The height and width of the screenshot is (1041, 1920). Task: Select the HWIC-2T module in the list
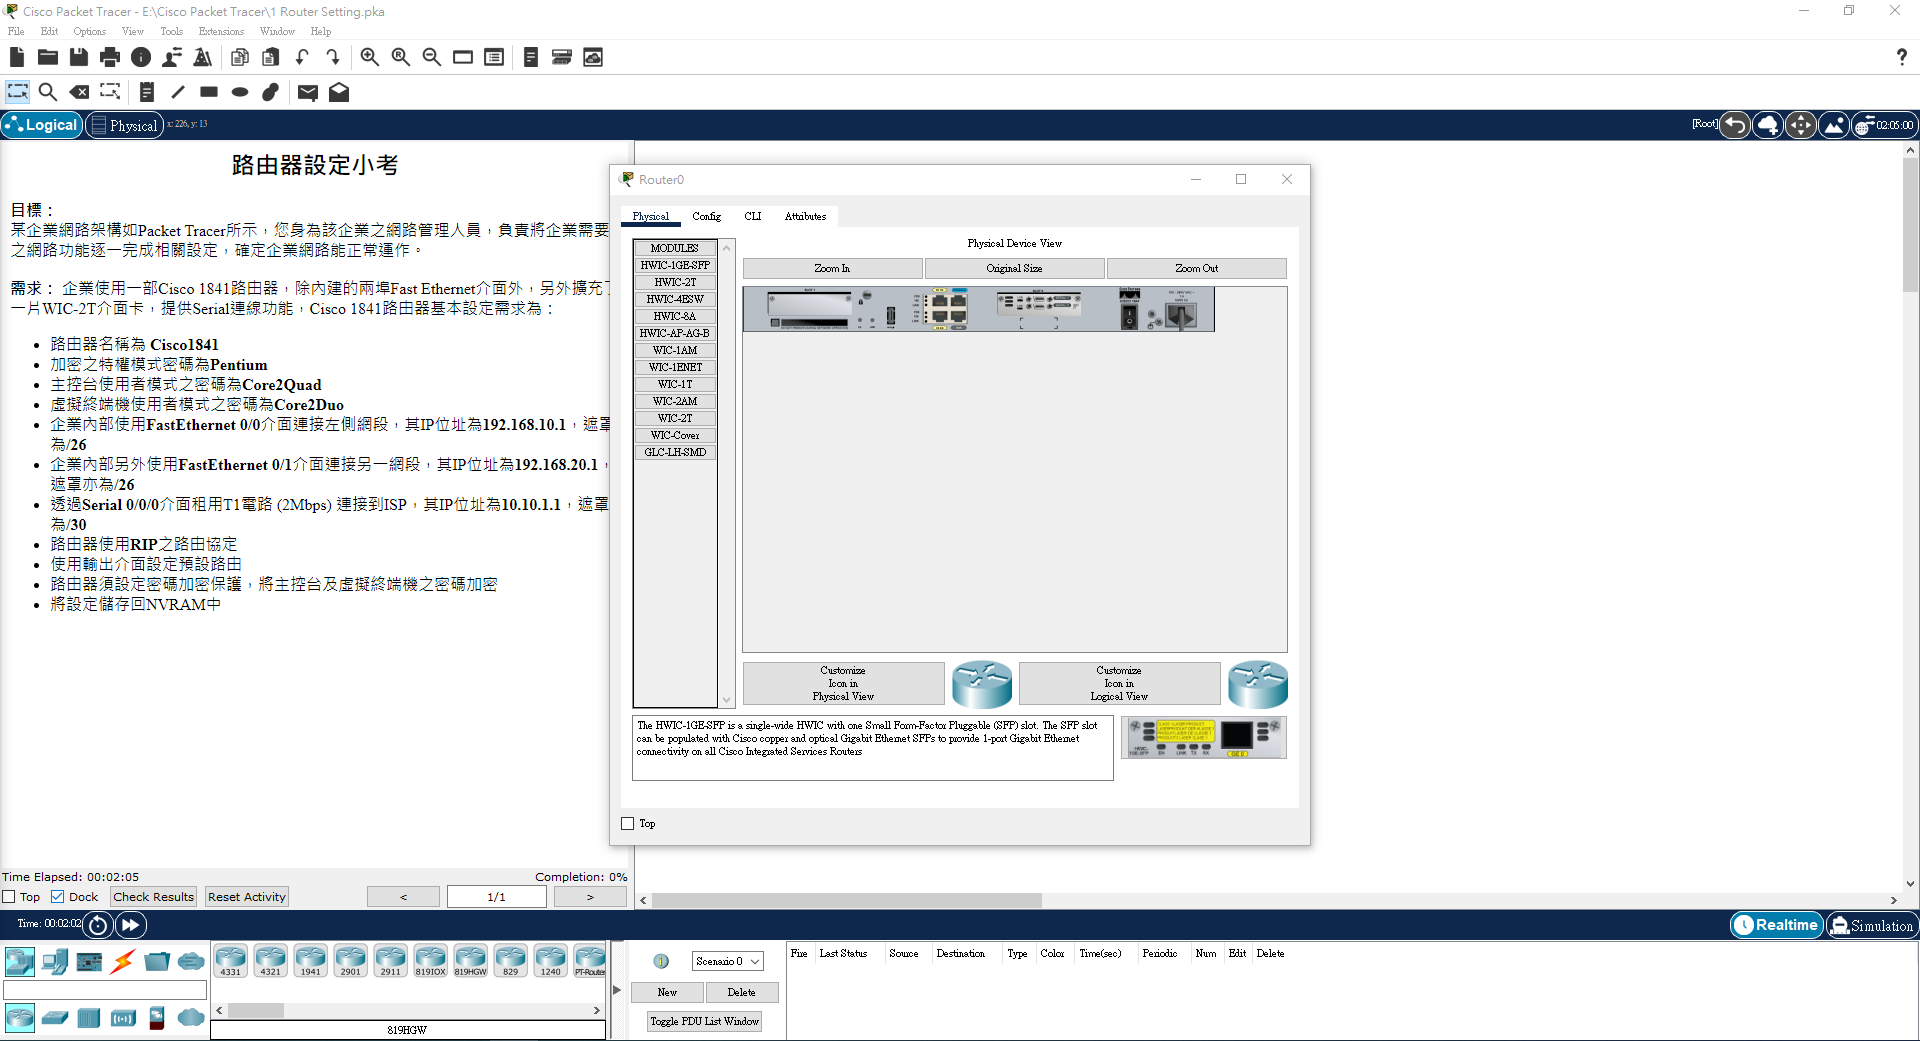(x=675, y=282)
